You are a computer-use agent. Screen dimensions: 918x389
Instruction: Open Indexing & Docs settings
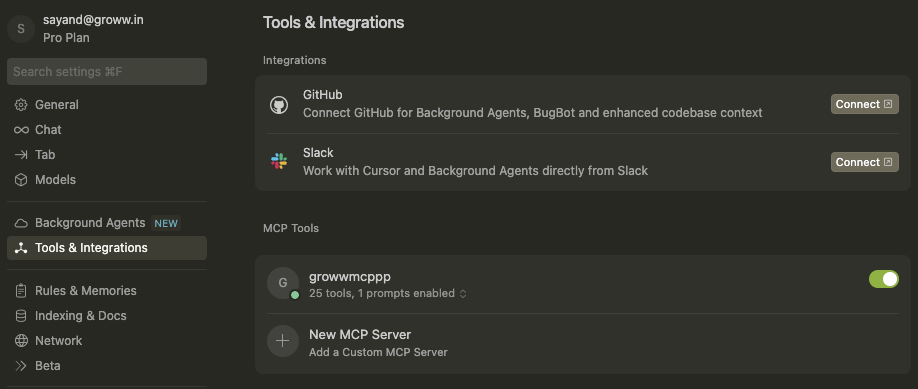click(x=107, y=316)
